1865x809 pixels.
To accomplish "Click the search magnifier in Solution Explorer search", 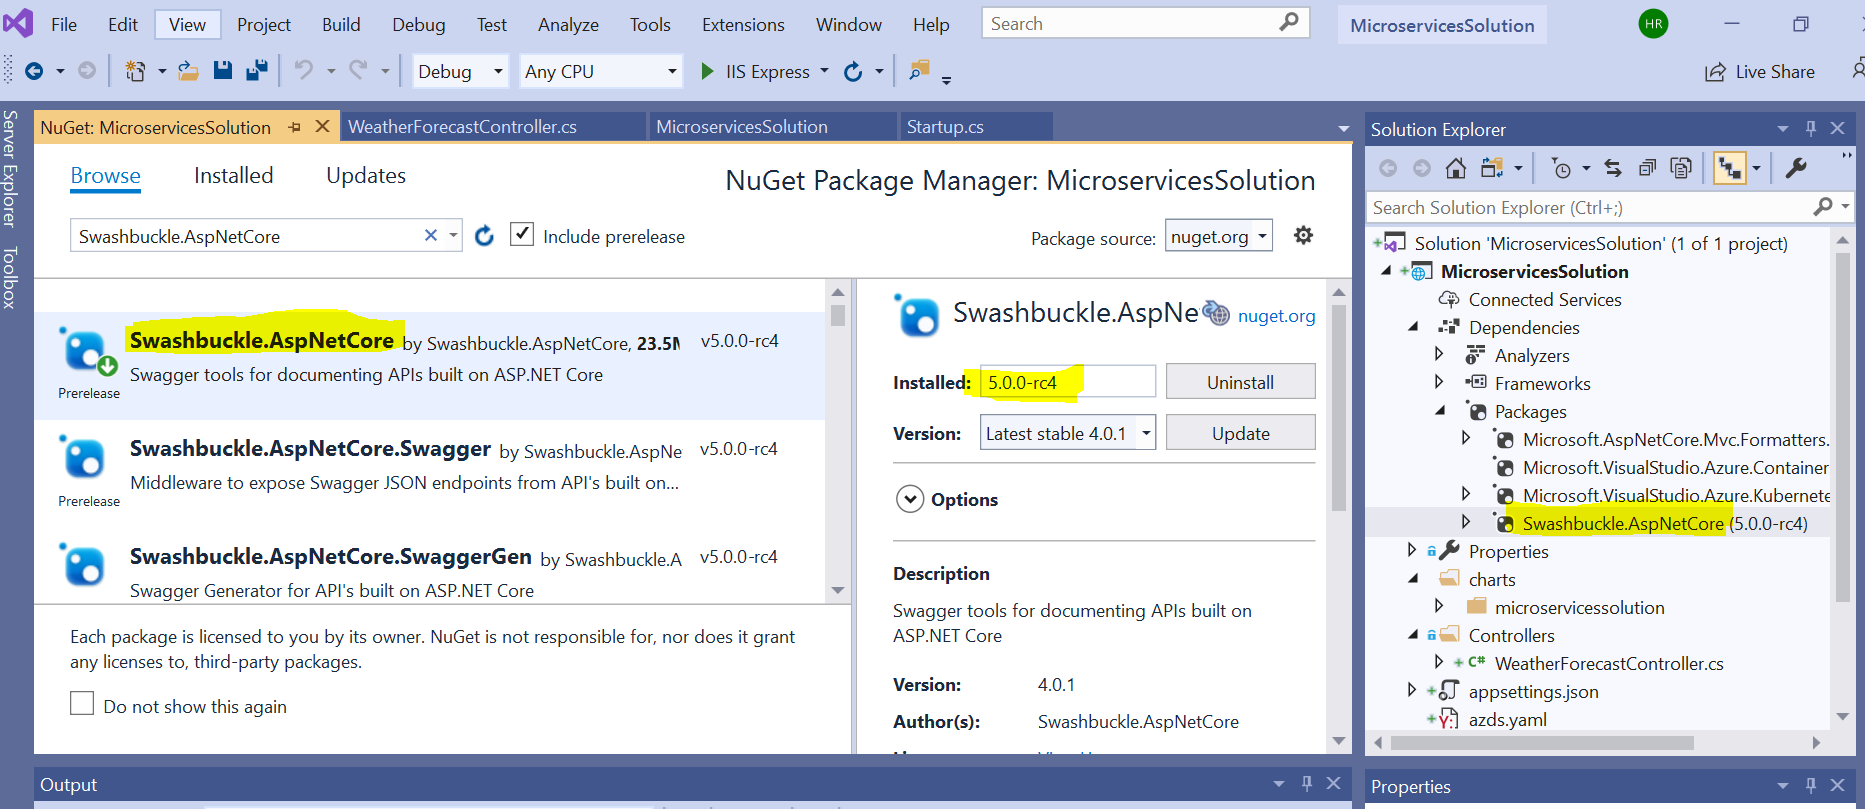I will point(1823,206).
